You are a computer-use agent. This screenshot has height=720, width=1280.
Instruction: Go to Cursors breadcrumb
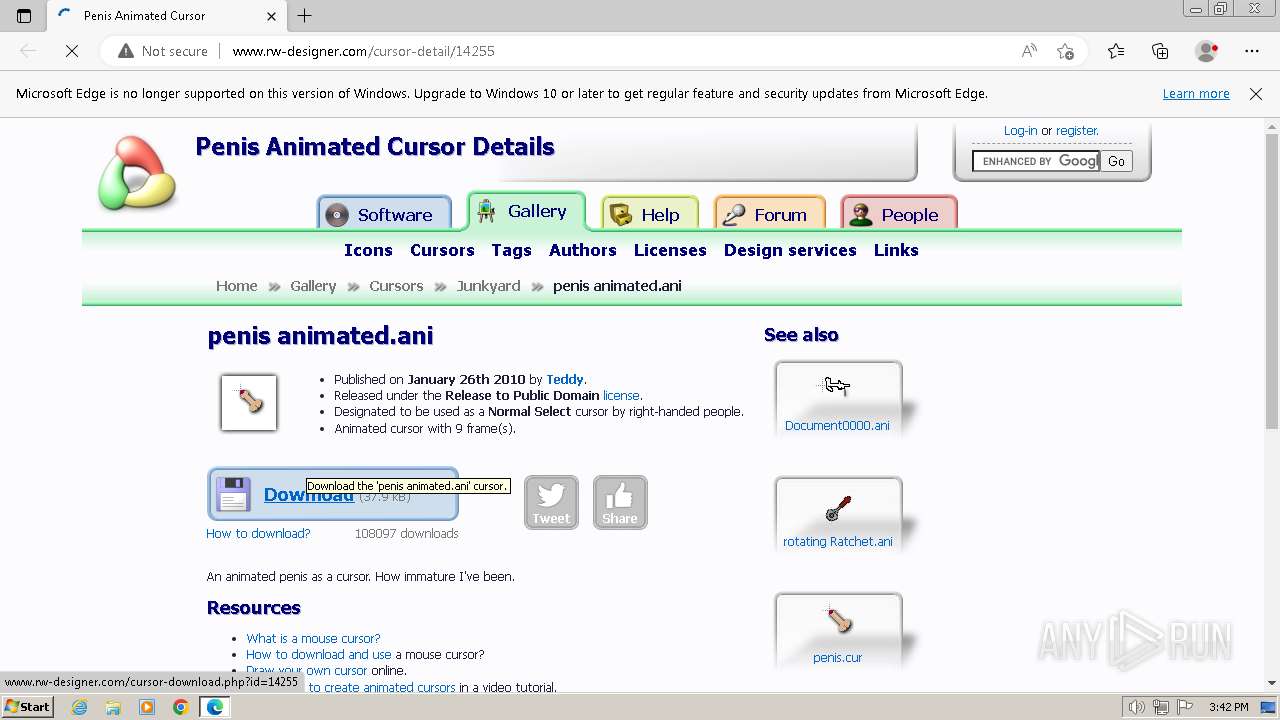[x=396, y=286]
